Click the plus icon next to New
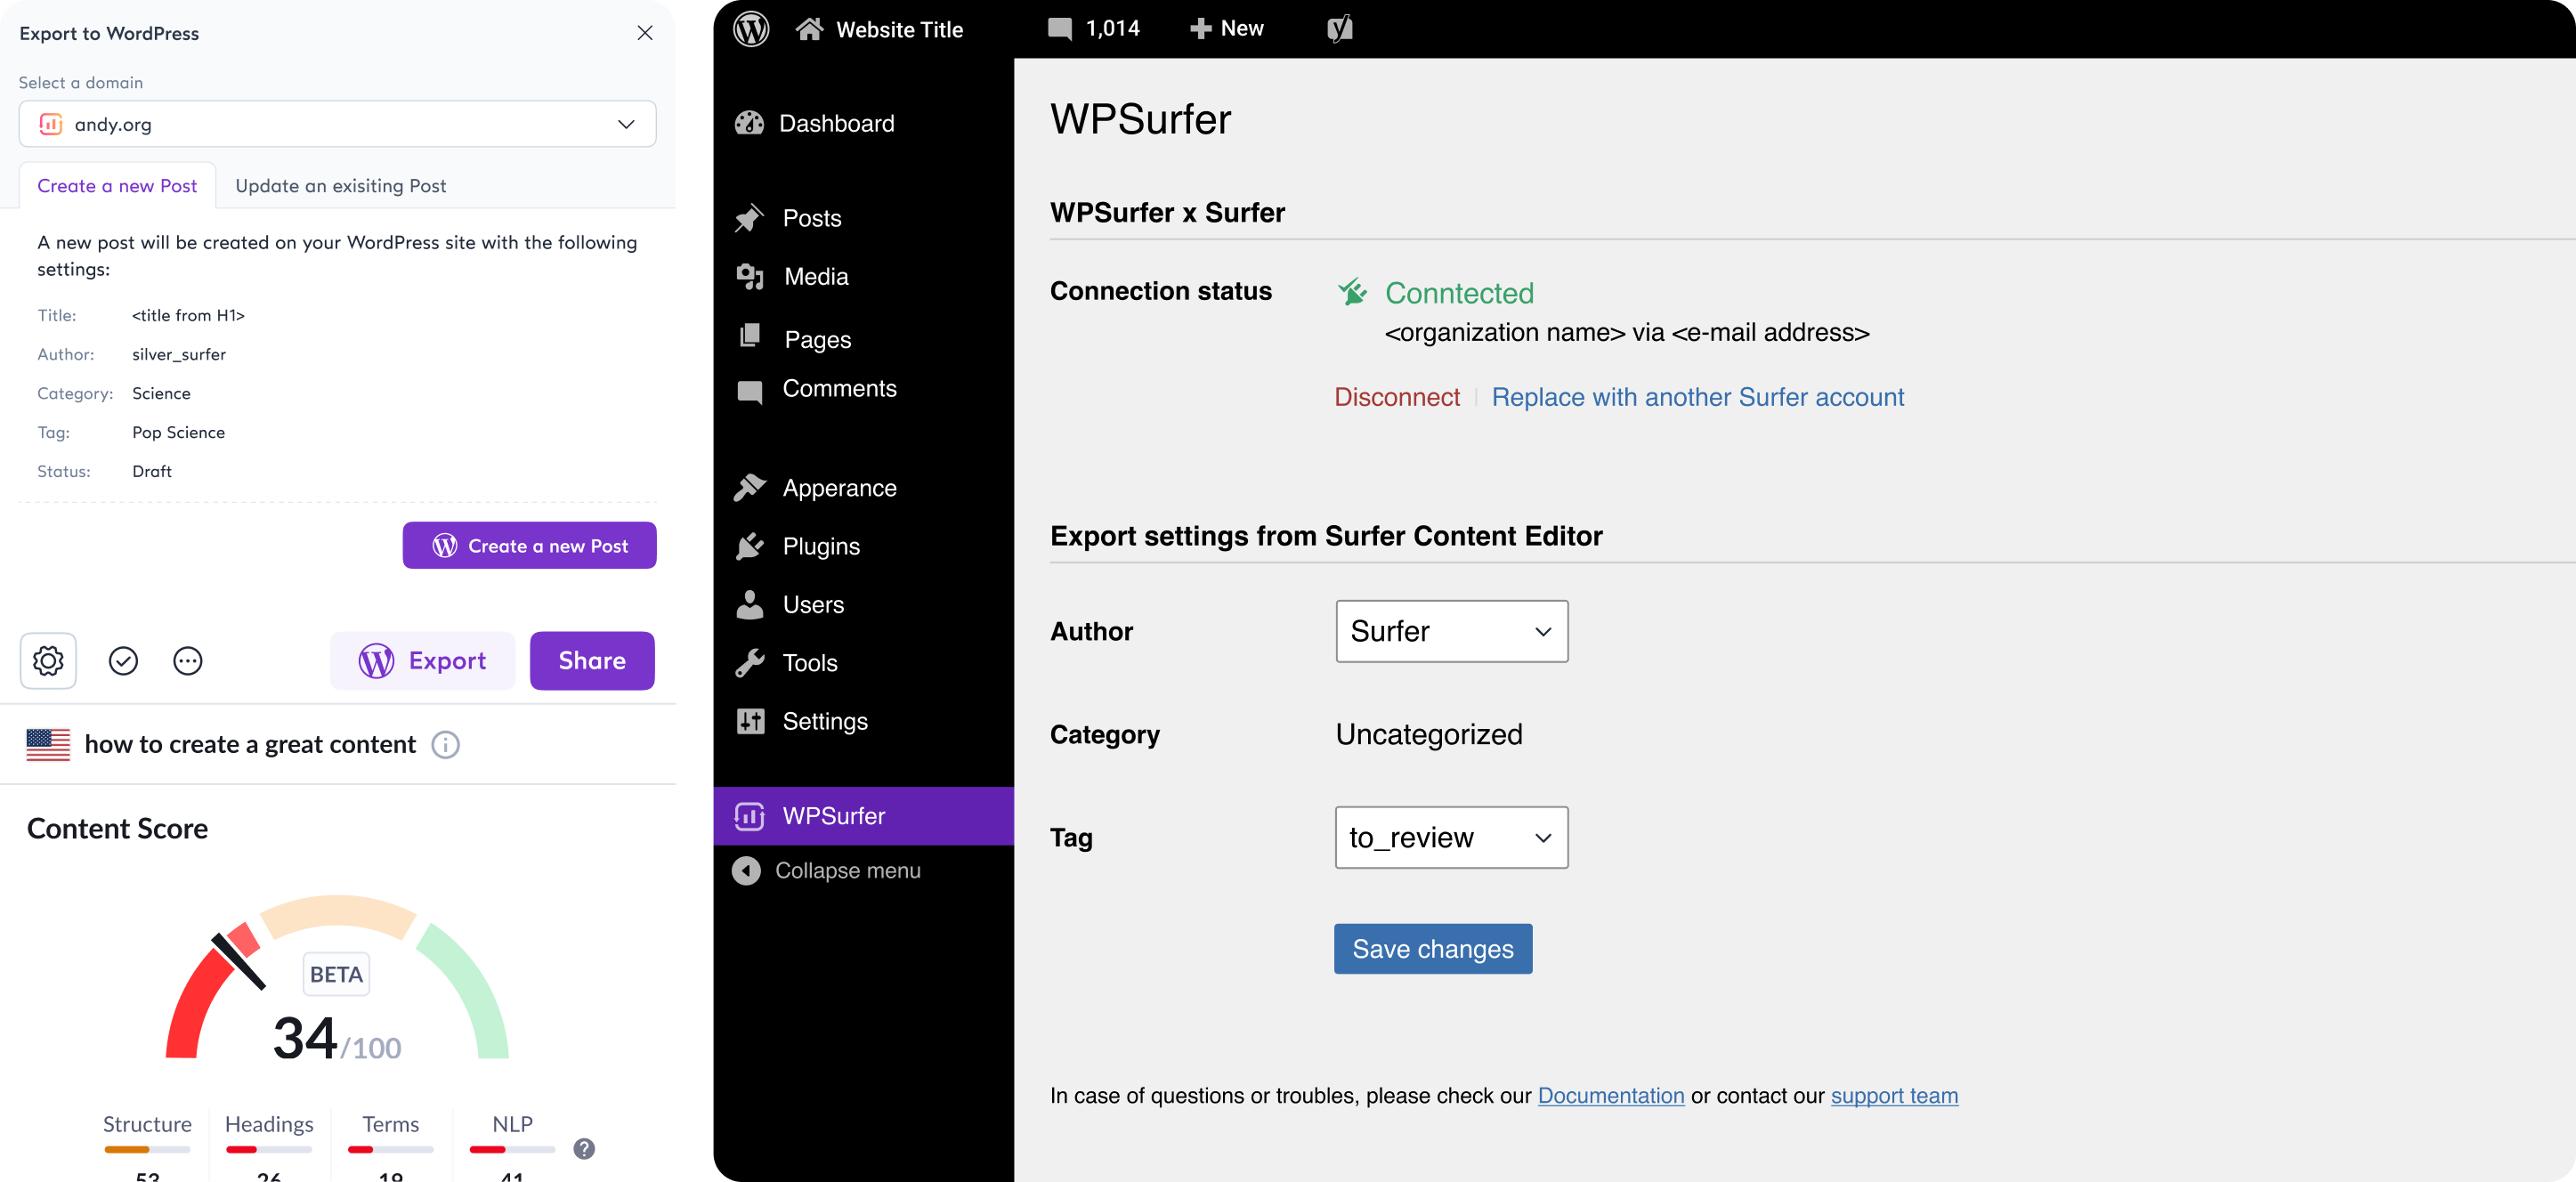 point(1200,29)
